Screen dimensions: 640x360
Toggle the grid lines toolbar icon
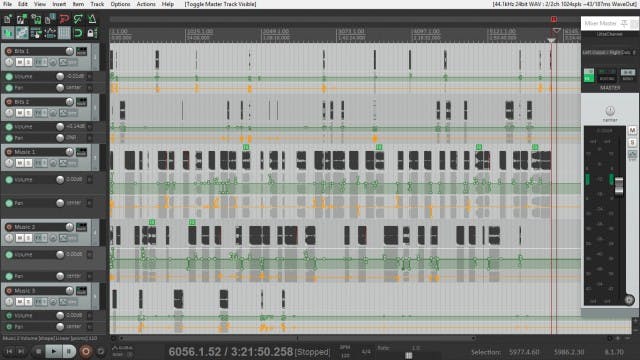pyautogui.click(x=64, y=33)
